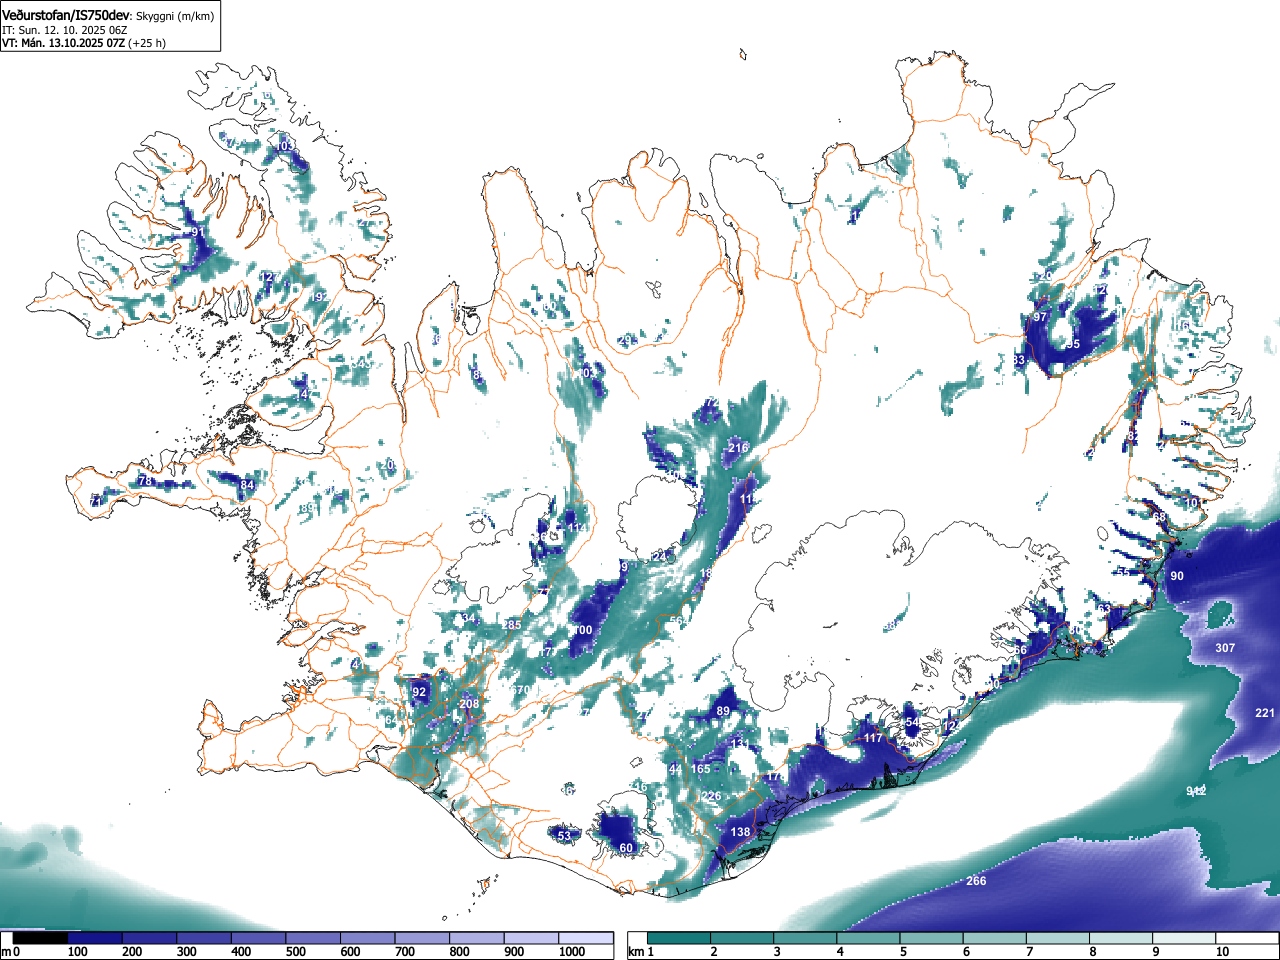
Task: Click the '(+25 h)' forecast offset text
Action: tap(146, 43)
